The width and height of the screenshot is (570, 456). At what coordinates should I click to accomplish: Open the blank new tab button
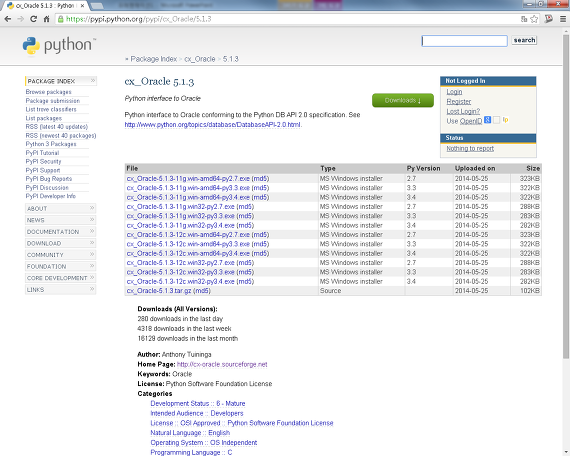click(x=96, y=6)
